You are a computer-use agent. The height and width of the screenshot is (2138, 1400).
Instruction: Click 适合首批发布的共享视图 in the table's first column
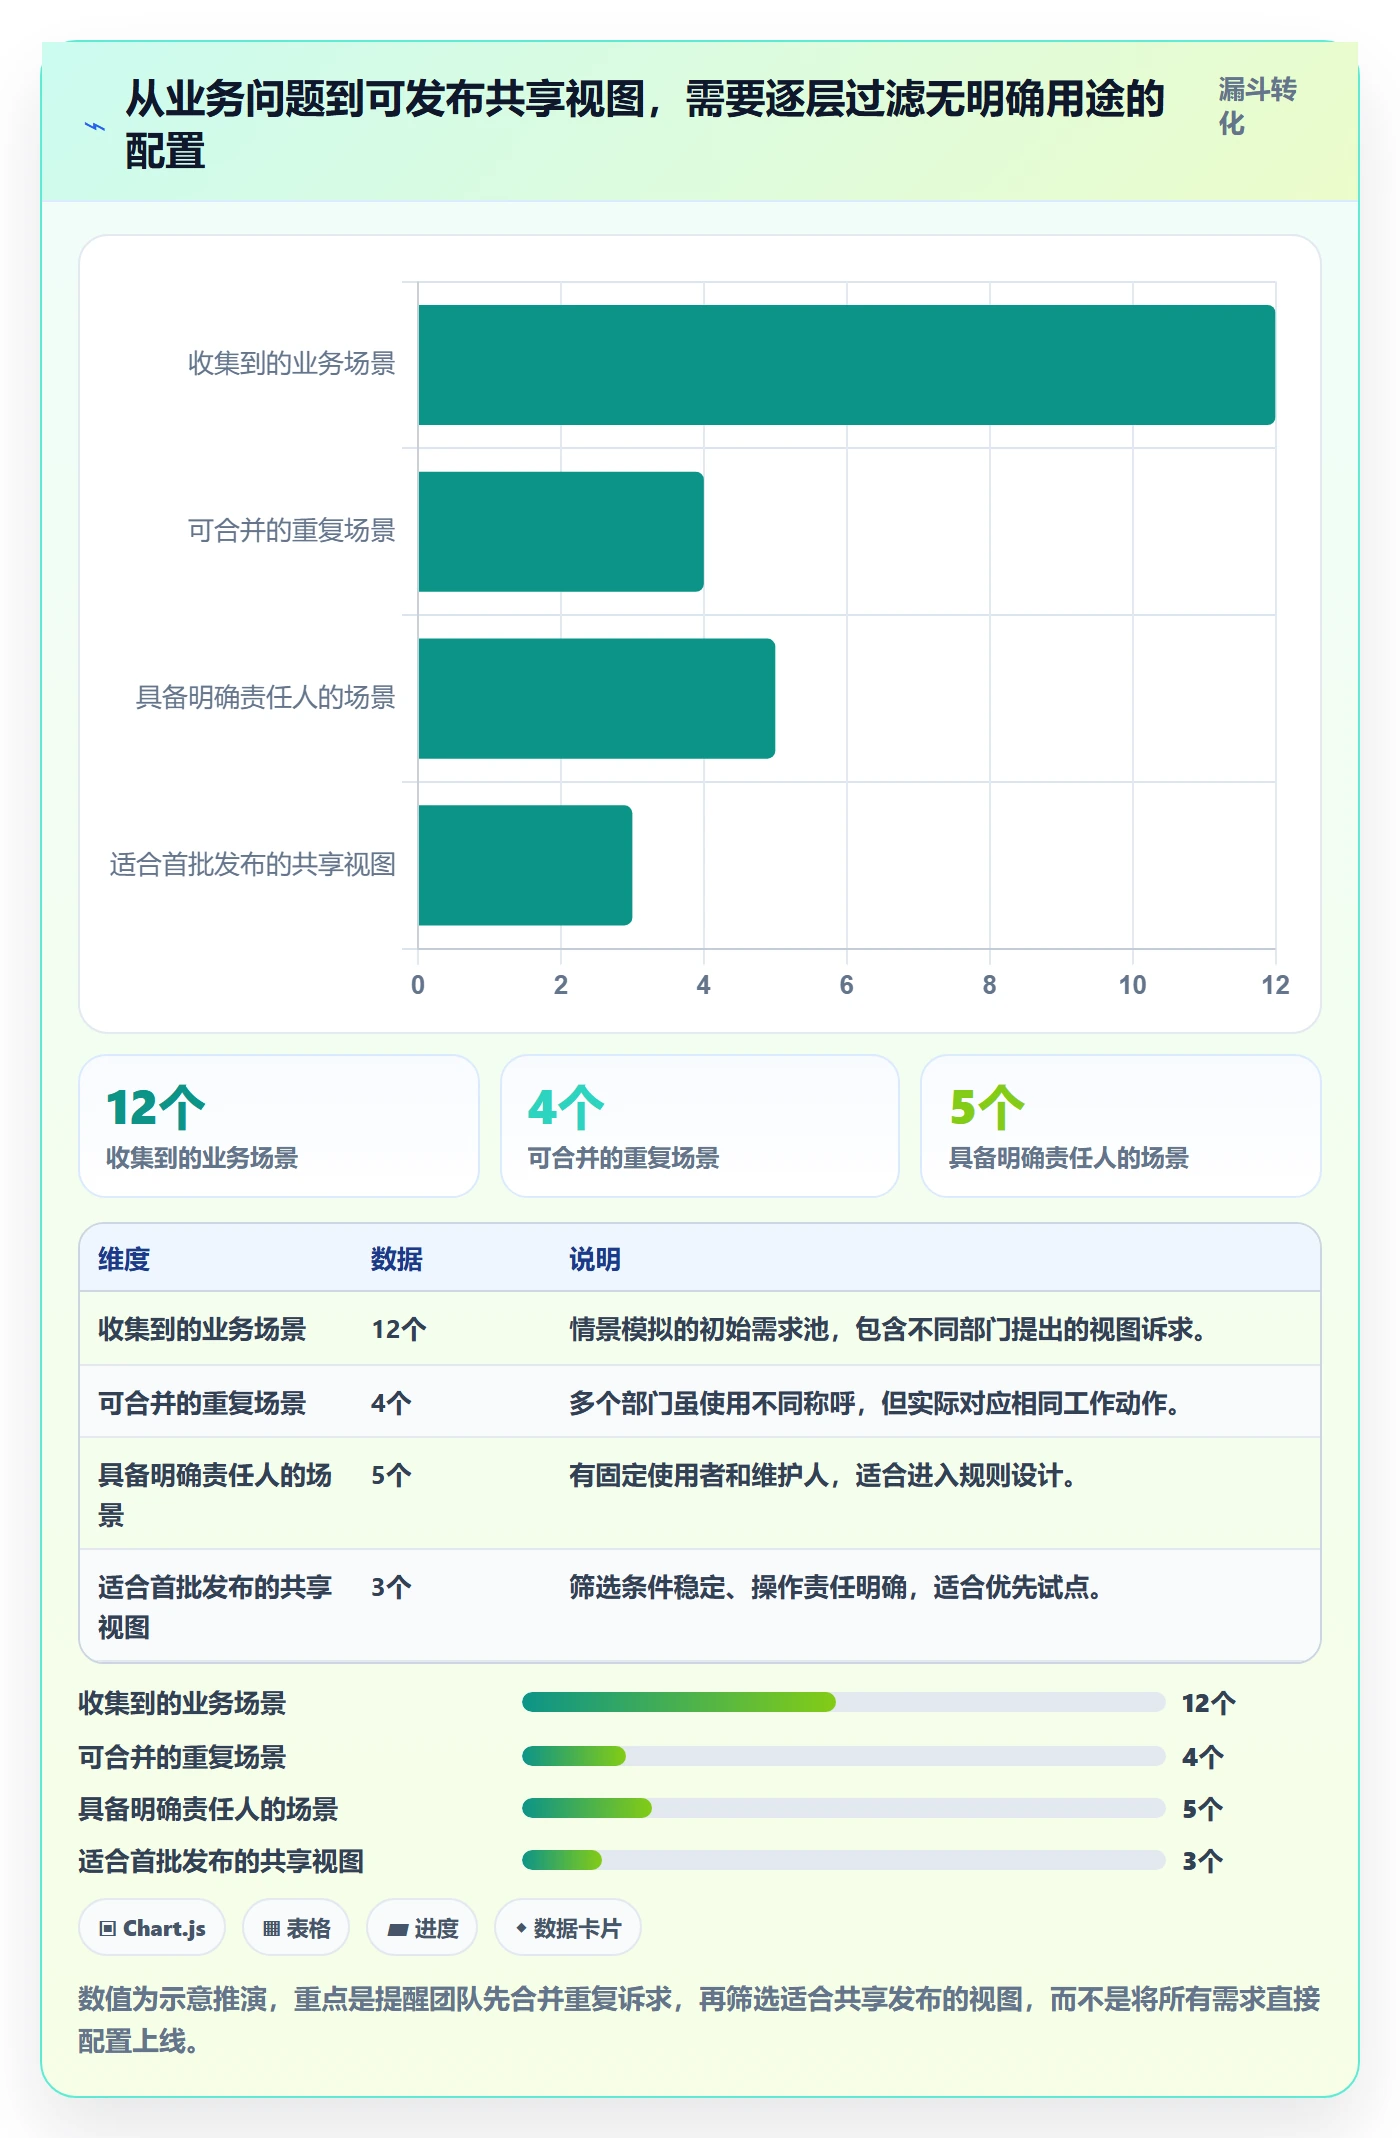click(215, 1607)
